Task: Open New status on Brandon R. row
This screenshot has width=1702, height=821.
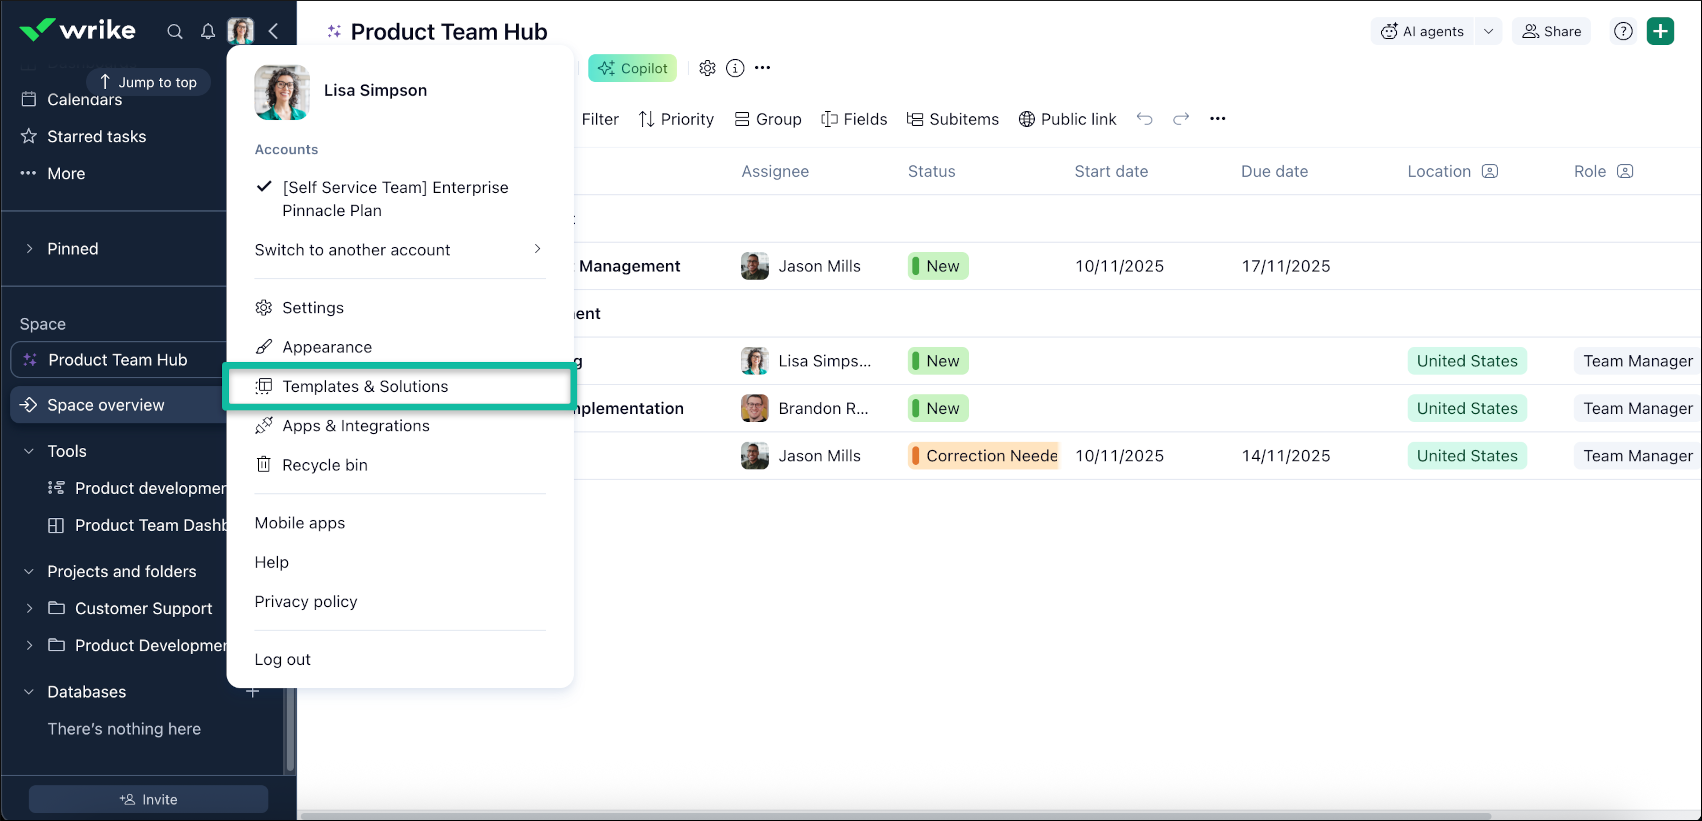Action: point(938,408)
